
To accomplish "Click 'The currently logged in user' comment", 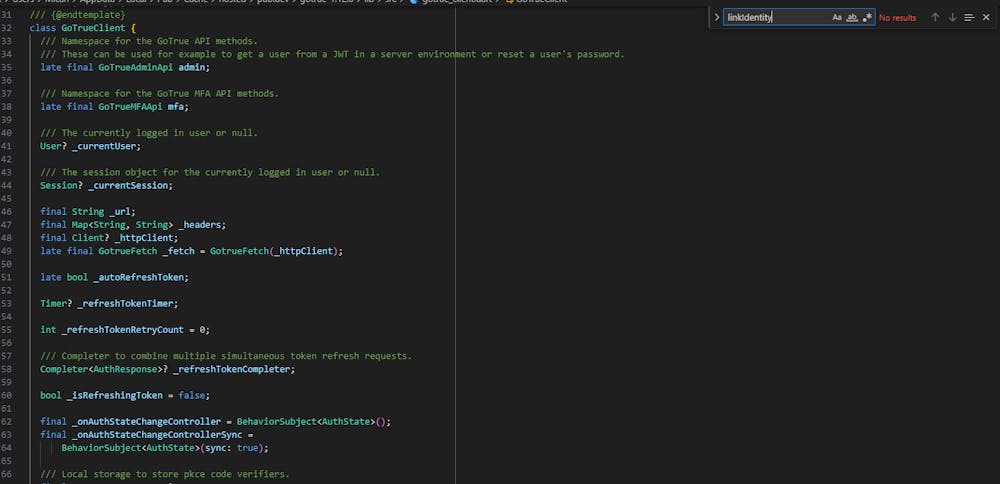I will (149, 133).
